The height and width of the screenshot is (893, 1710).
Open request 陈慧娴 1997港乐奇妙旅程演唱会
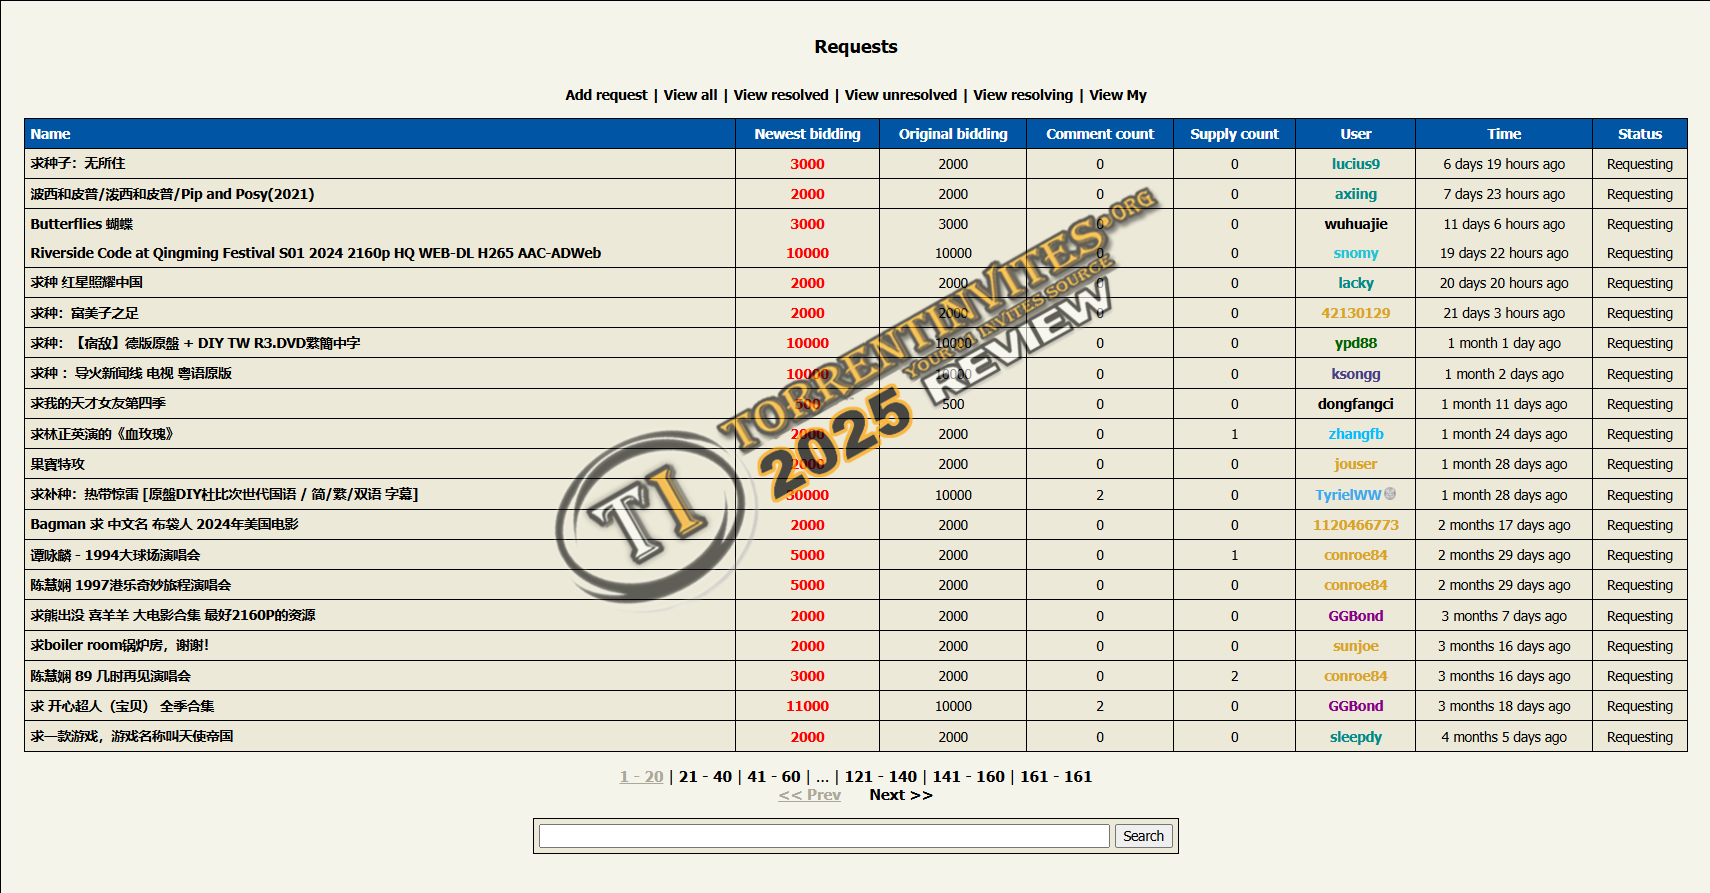point(131,585)
